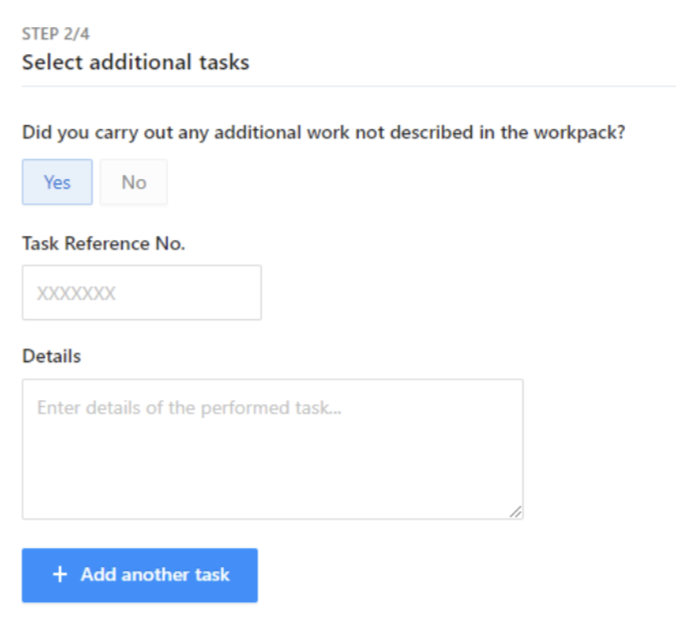Select the Yes option
The height and width of the screenshot is (640, 676).
tap(57, 182)
